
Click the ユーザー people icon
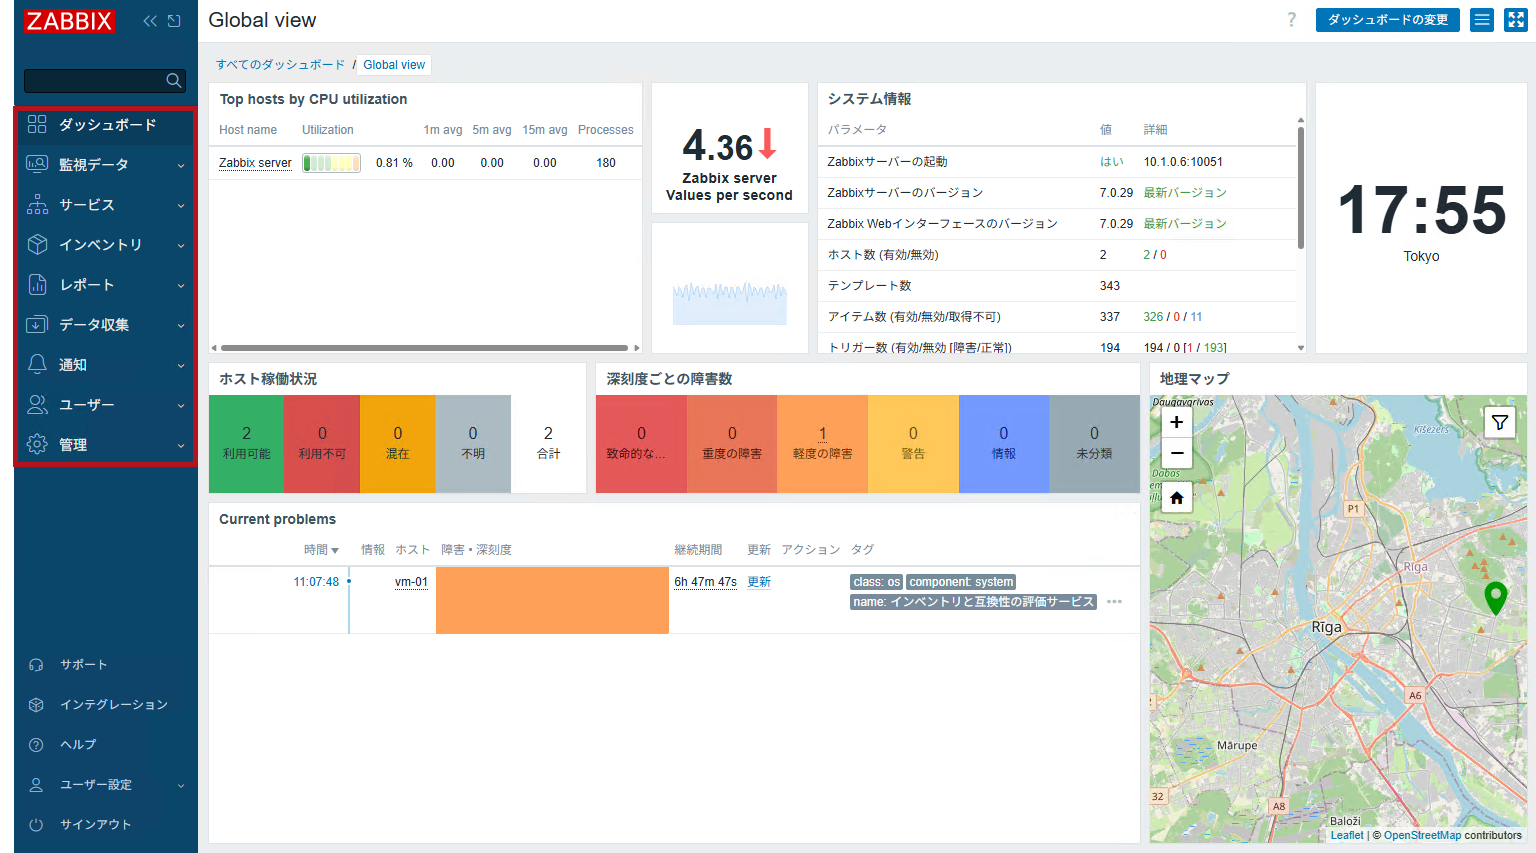[x=37, y=404]
